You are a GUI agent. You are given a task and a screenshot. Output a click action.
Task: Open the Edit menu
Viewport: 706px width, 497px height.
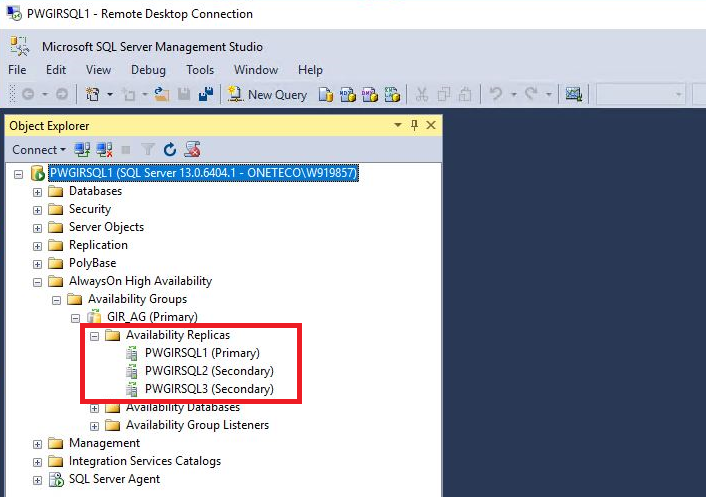(x=56, y=70)
